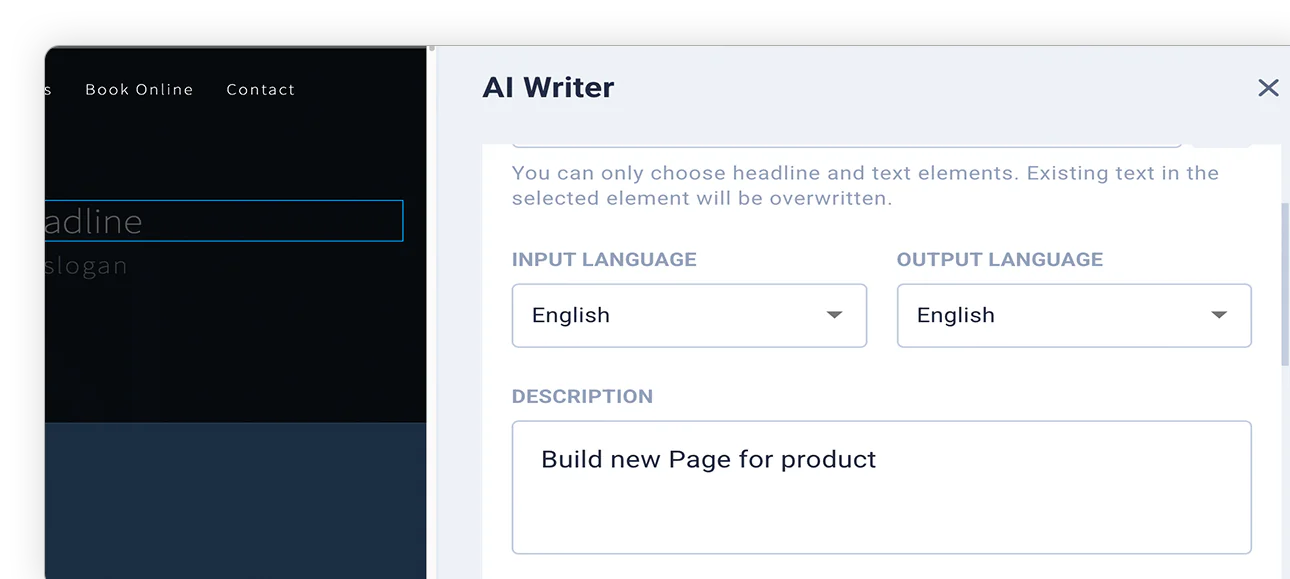Click the hint text about headline elements
1290x579 pixels.
click(x=864, y=185)
